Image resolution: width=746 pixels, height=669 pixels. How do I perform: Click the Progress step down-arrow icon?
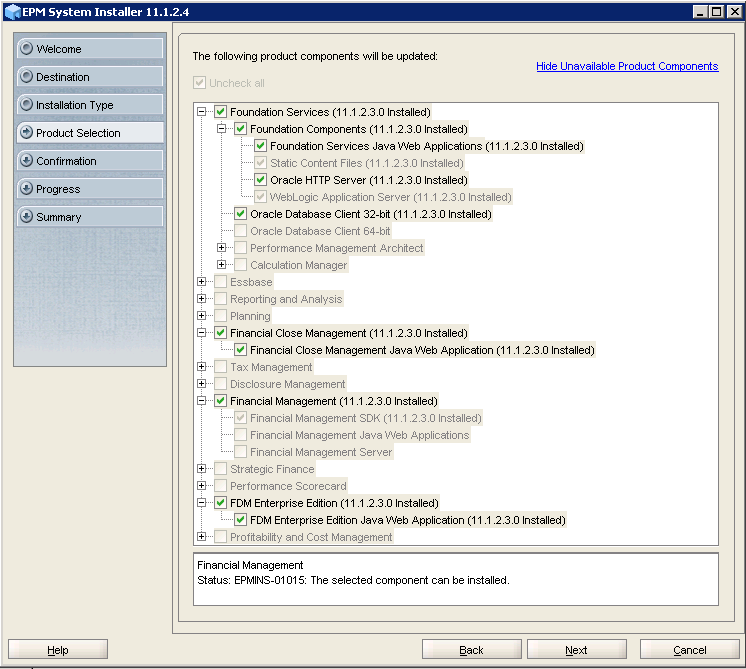tap(27, 188)
